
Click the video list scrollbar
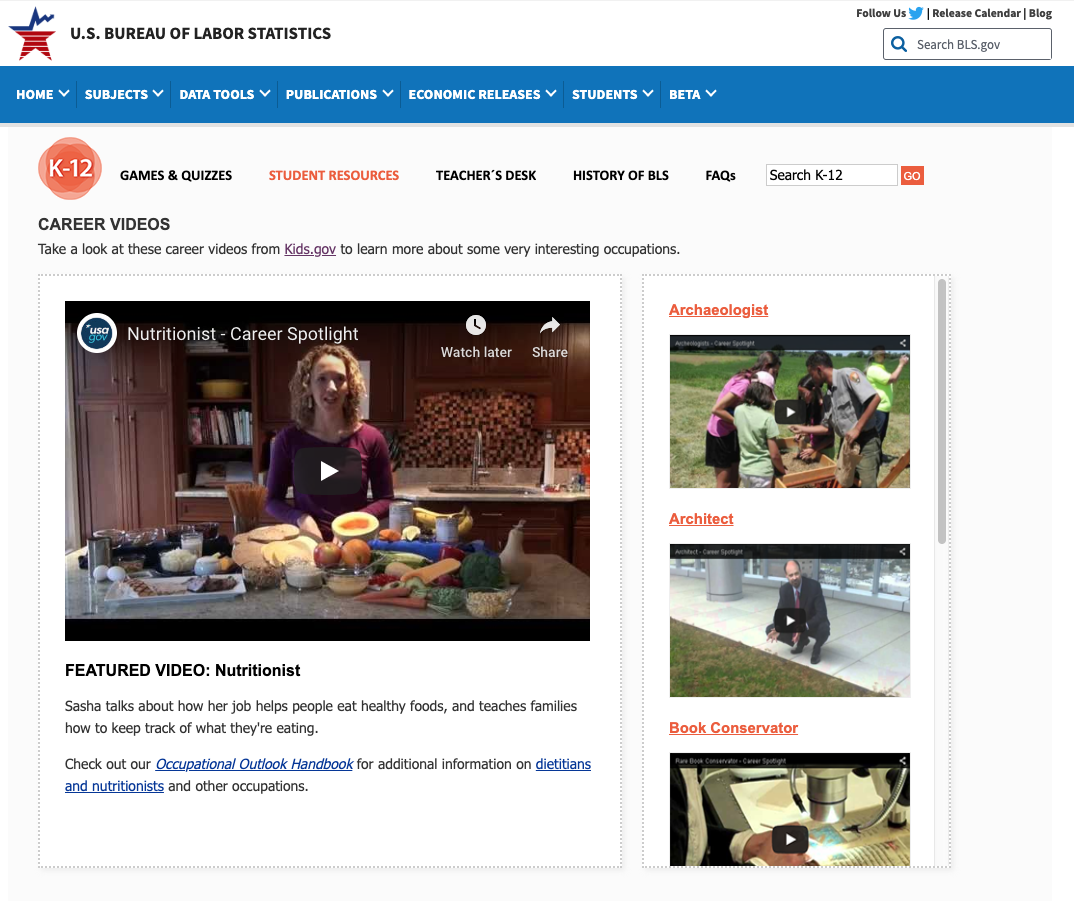[941, 412]
